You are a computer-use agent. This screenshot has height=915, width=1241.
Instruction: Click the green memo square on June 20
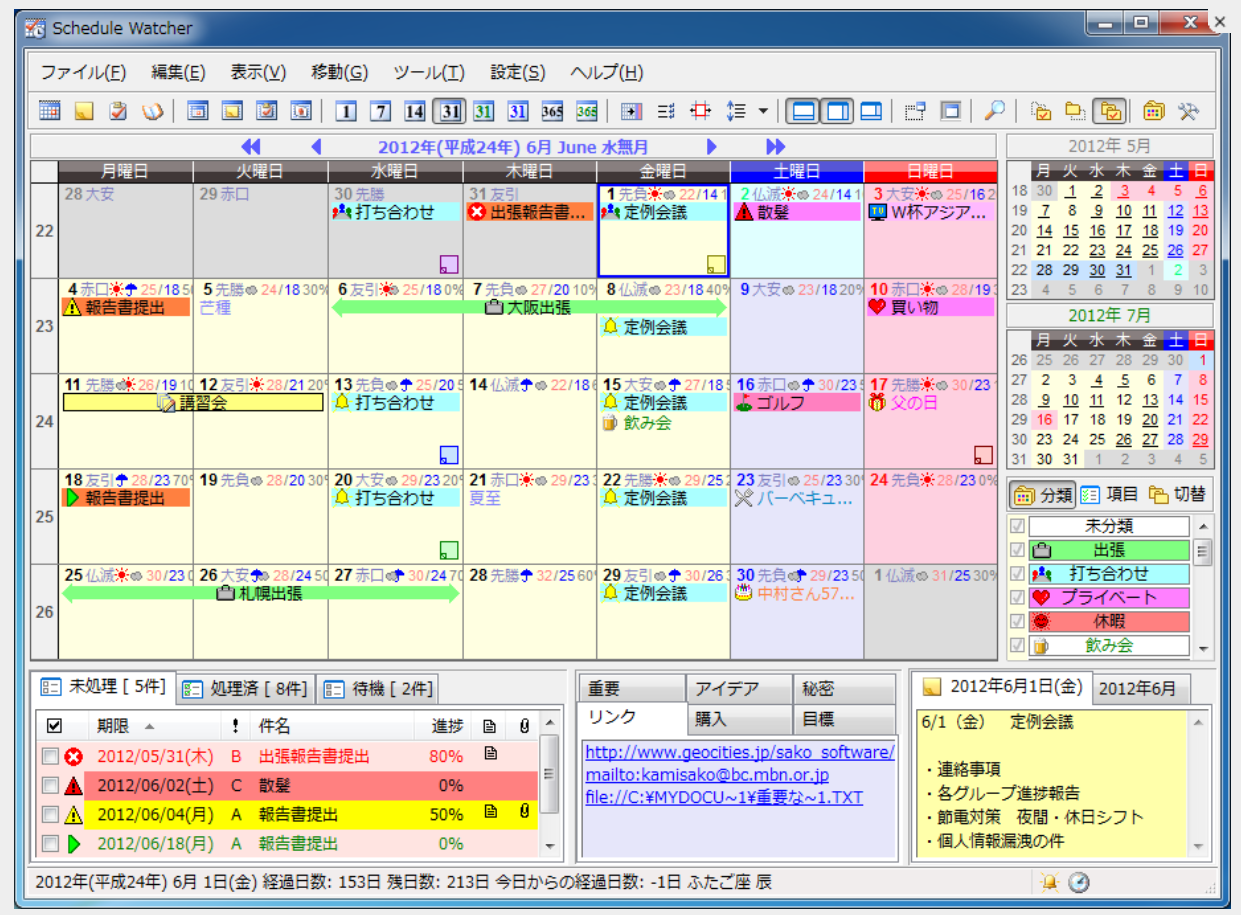[449, 550]
